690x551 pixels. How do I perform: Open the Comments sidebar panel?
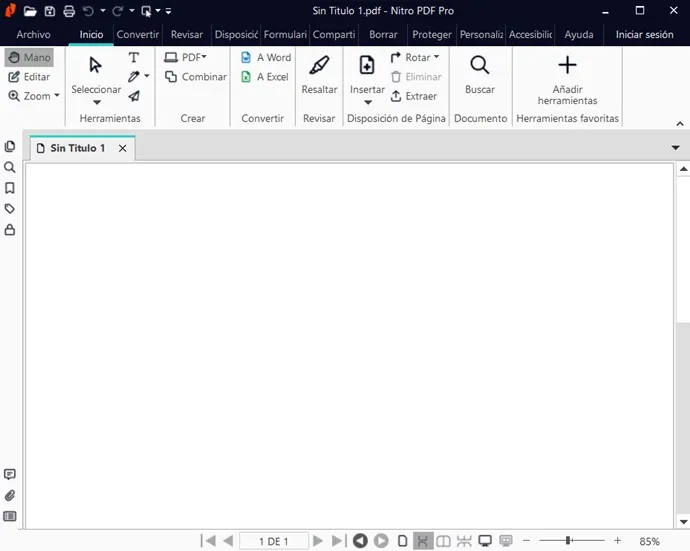coord(10,474)
